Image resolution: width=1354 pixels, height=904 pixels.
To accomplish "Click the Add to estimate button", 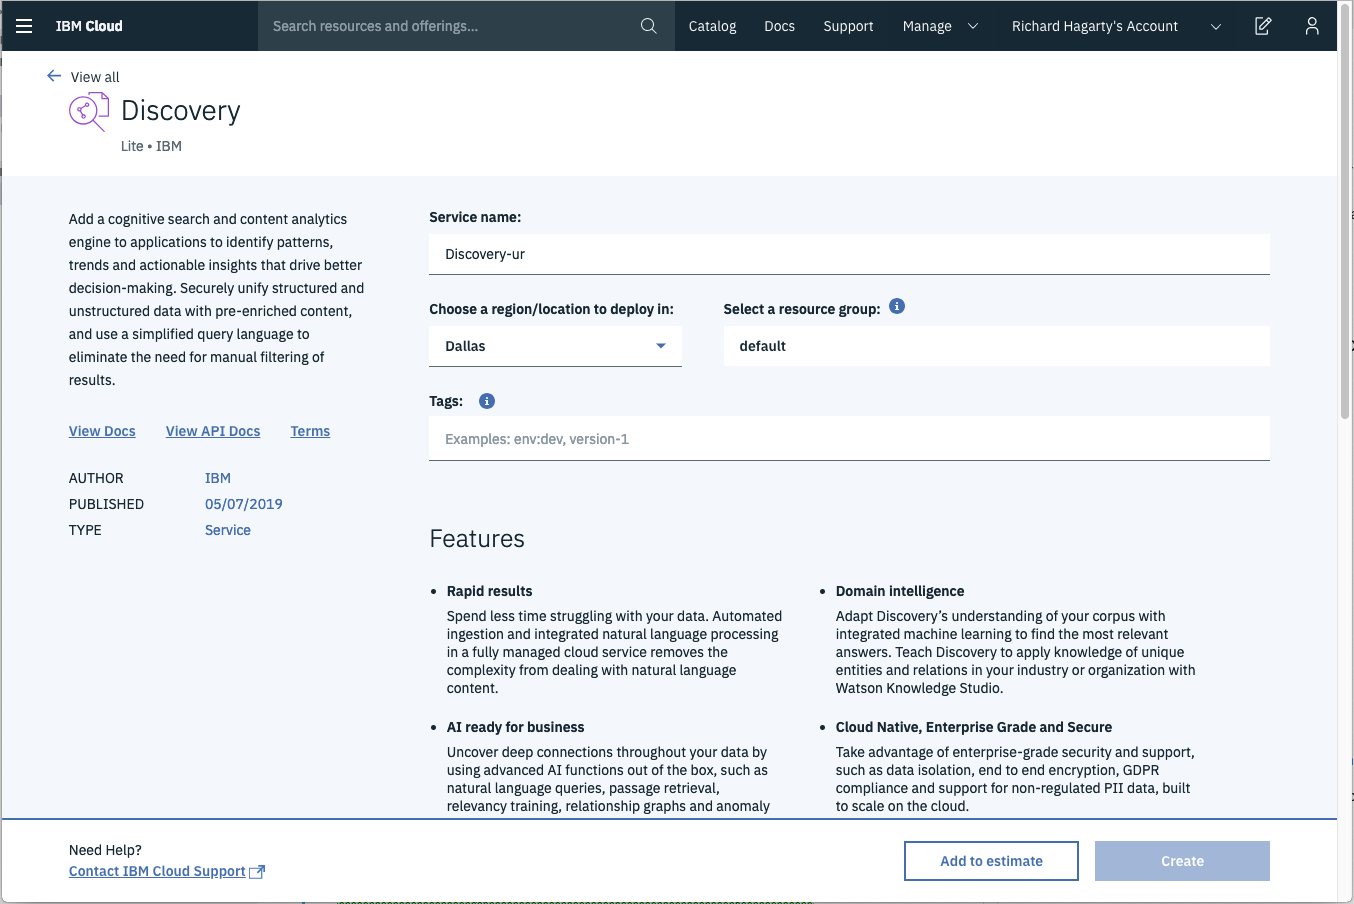I will tap(991, 861).
